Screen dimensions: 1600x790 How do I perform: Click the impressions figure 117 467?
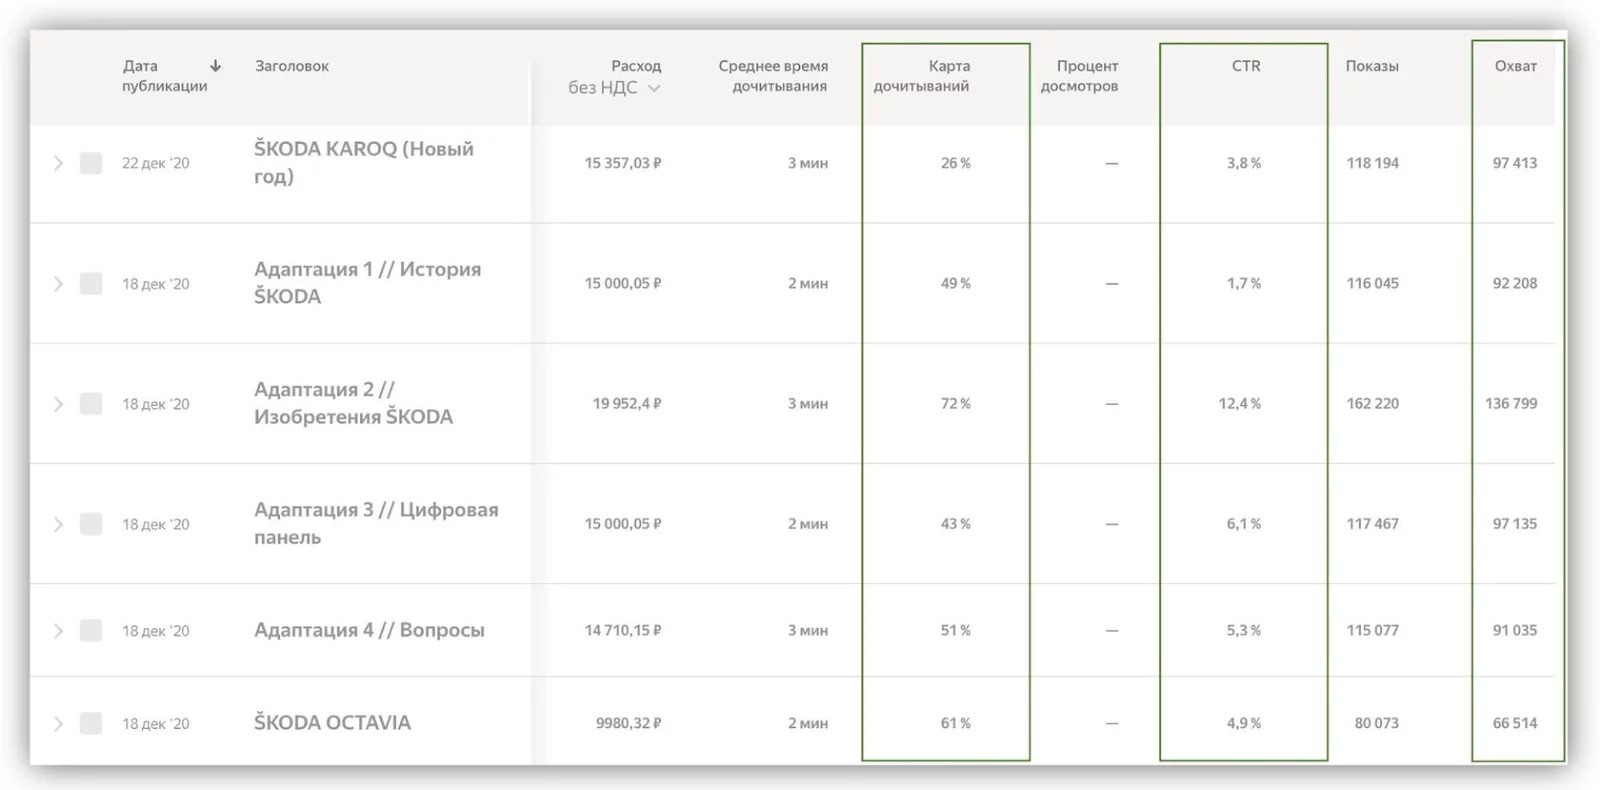point(1373,524)
